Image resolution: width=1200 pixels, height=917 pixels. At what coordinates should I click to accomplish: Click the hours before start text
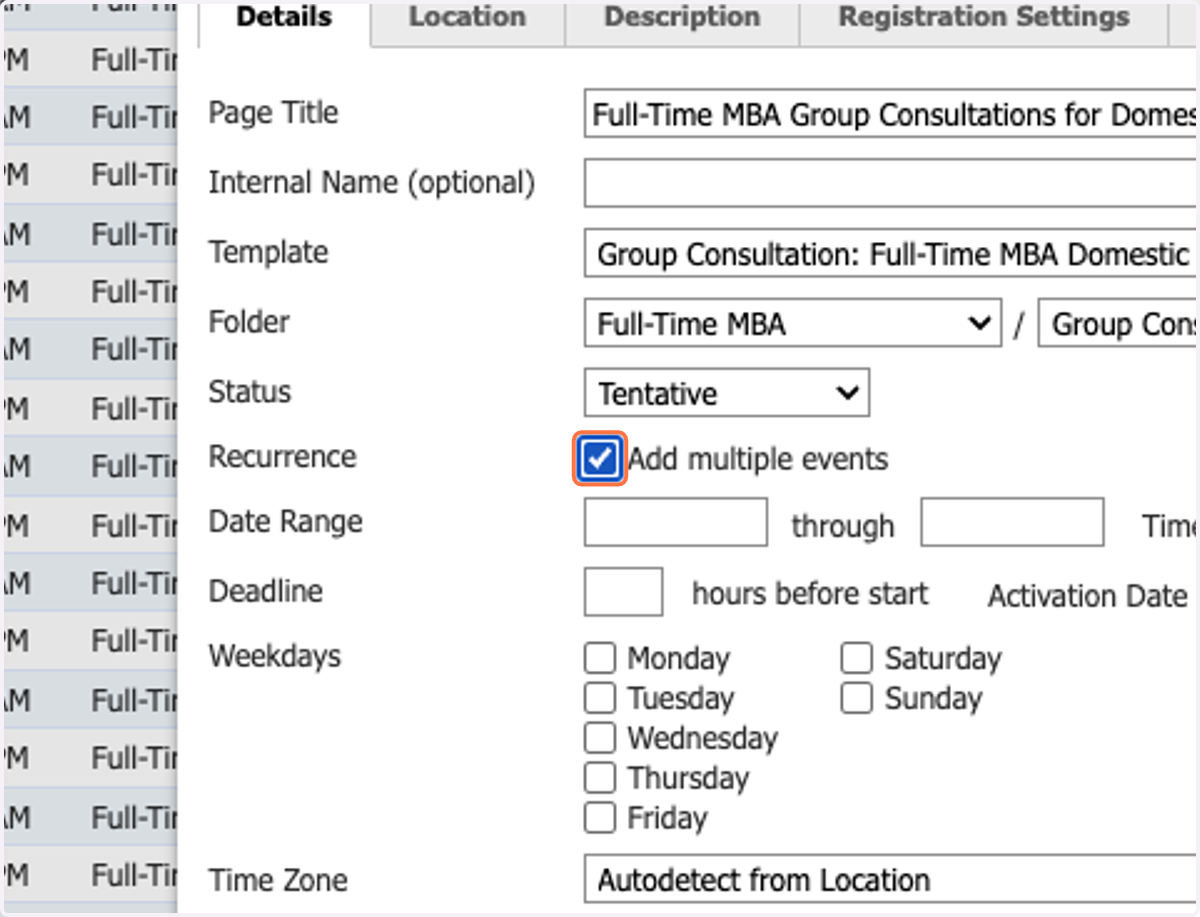pos(810,594)
